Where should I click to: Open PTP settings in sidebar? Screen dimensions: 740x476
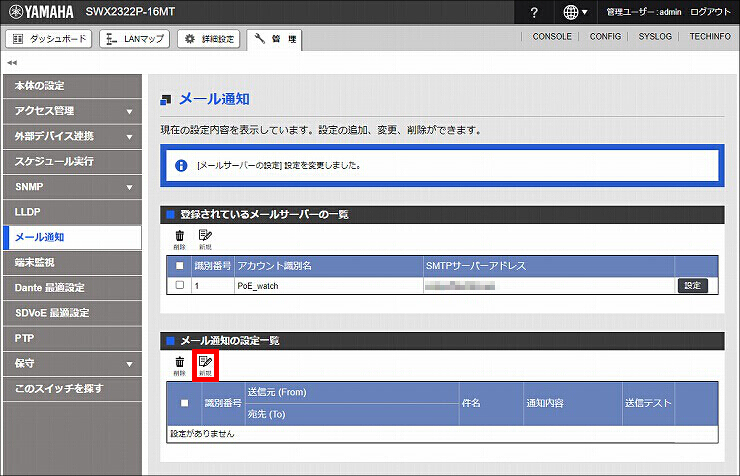pos(72,338)
